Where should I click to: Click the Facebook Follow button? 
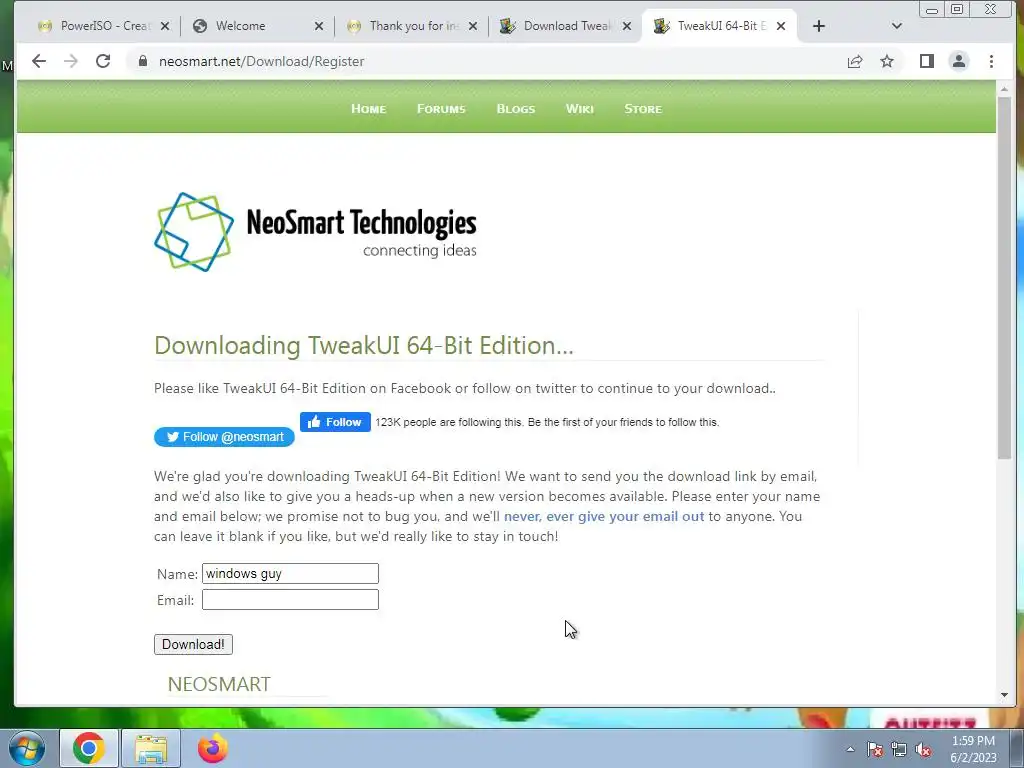coord(335,423)
